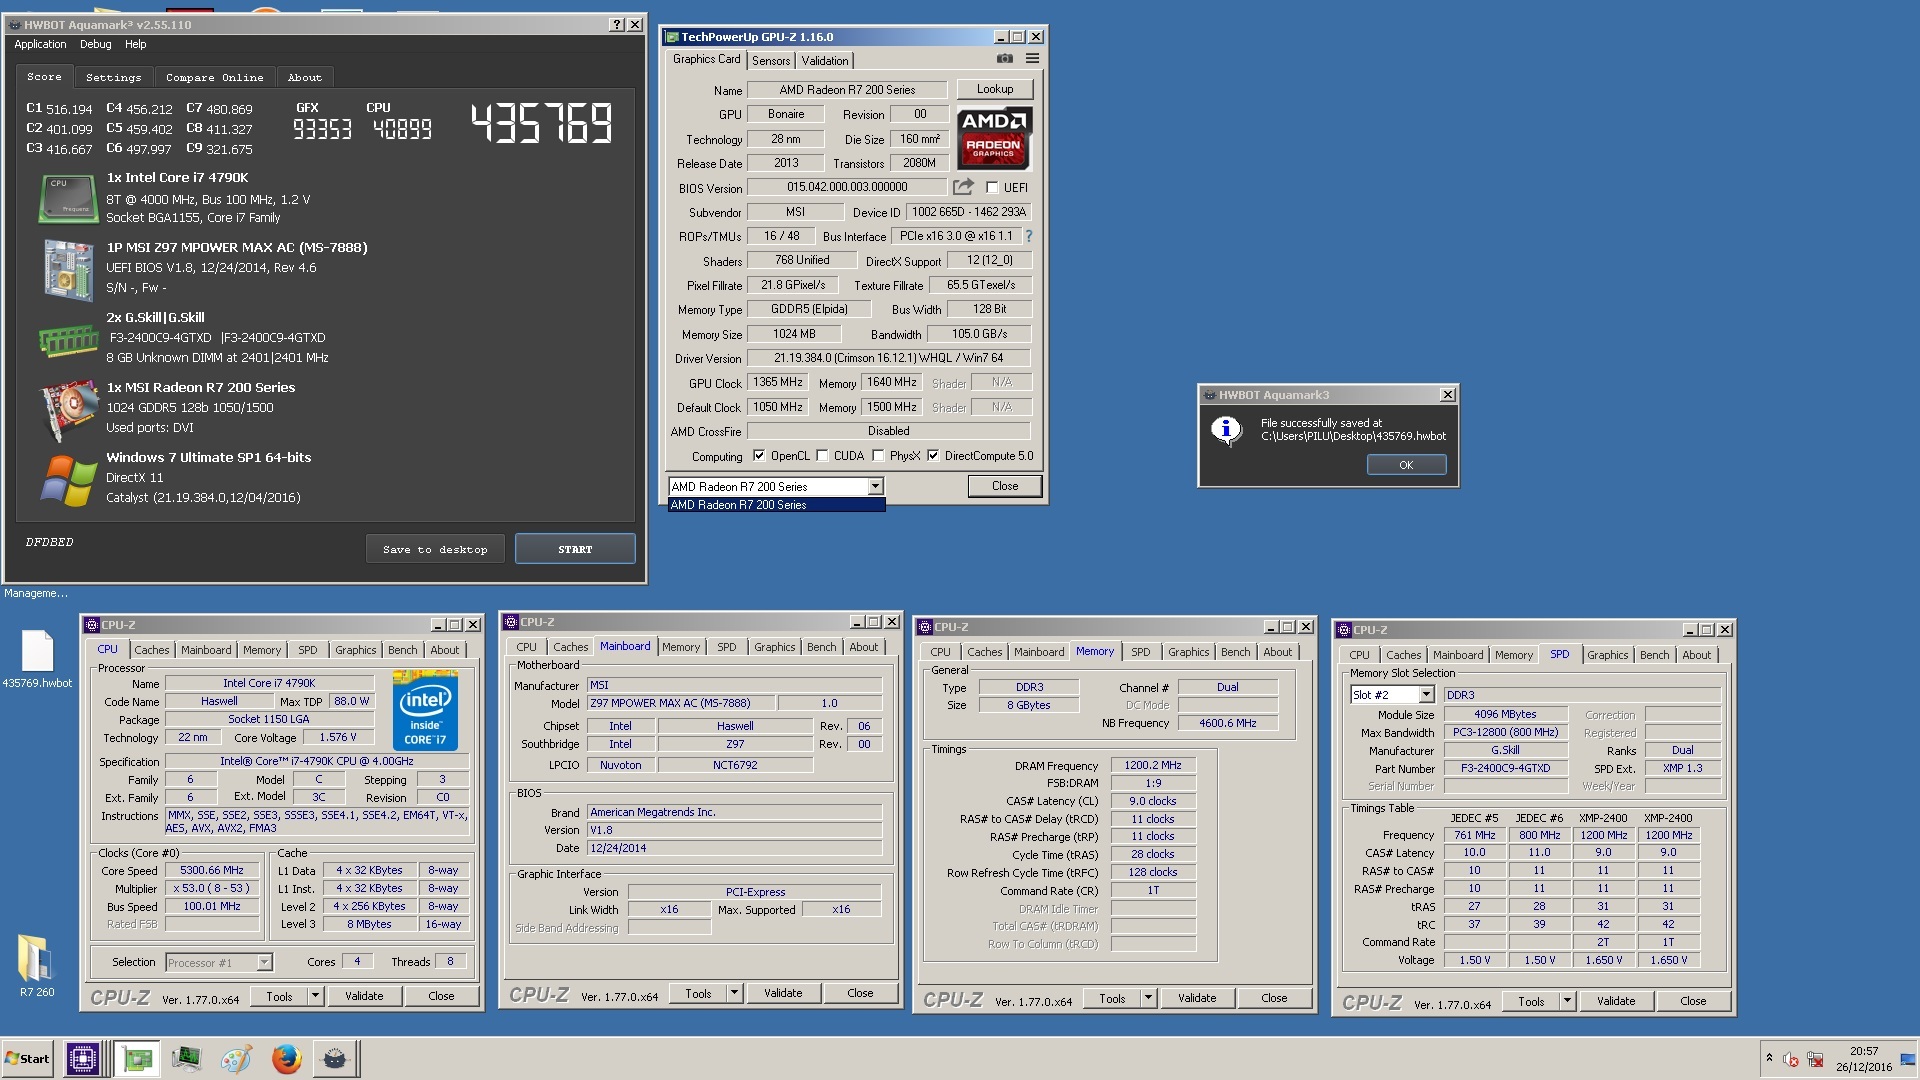Expand Tools dropdown arrow in CPU-Z SPD window
The image size is (1920, 1080).
pyautogui.click(x=1567, y=1001)
